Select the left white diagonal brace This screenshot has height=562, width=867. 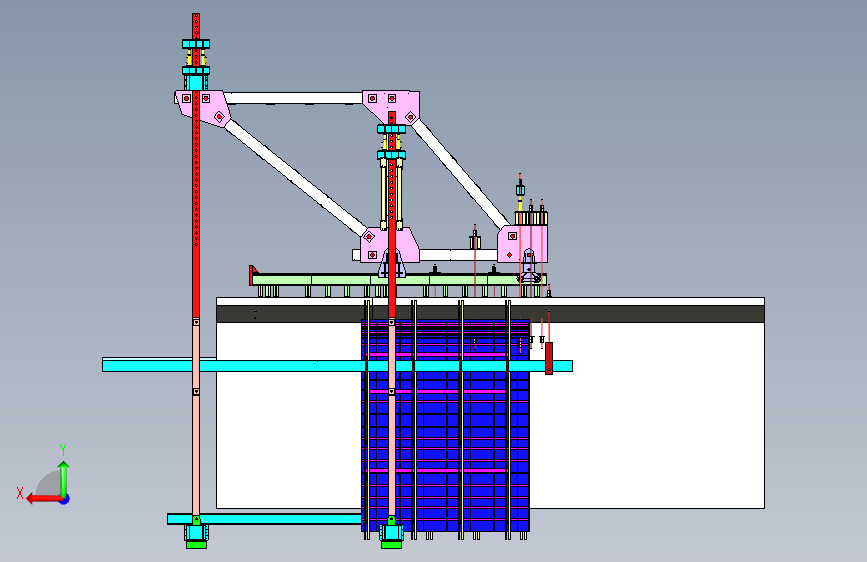[x=296, y=177]
